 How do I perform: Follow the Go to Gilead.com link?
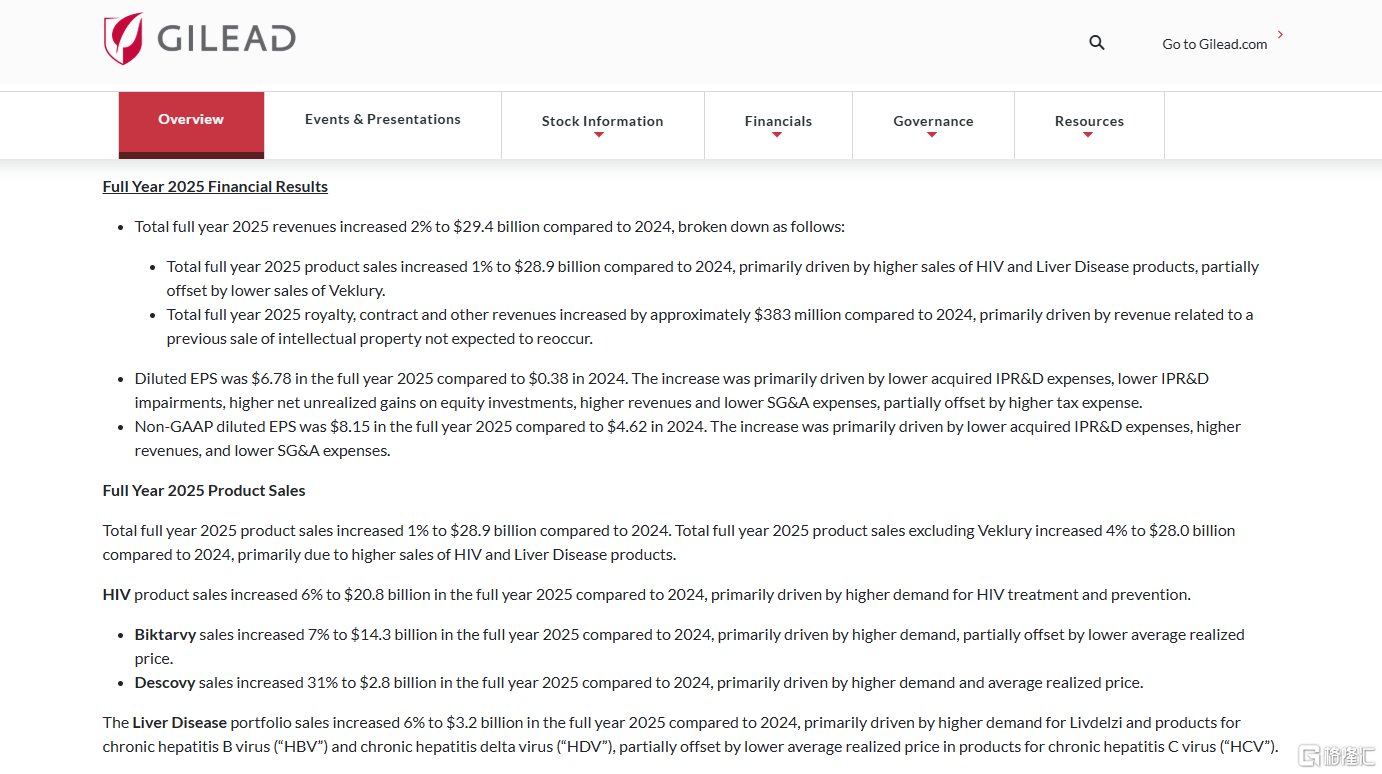(x=1215, y=44)
